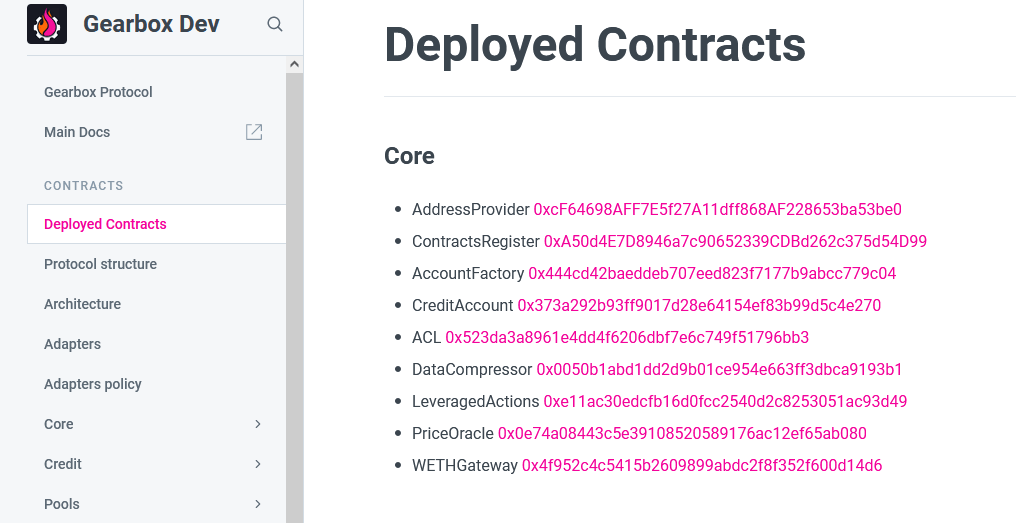Click the sidebar vertical scrollbar track
1016x523 pixels.
[x=294, y=298]
